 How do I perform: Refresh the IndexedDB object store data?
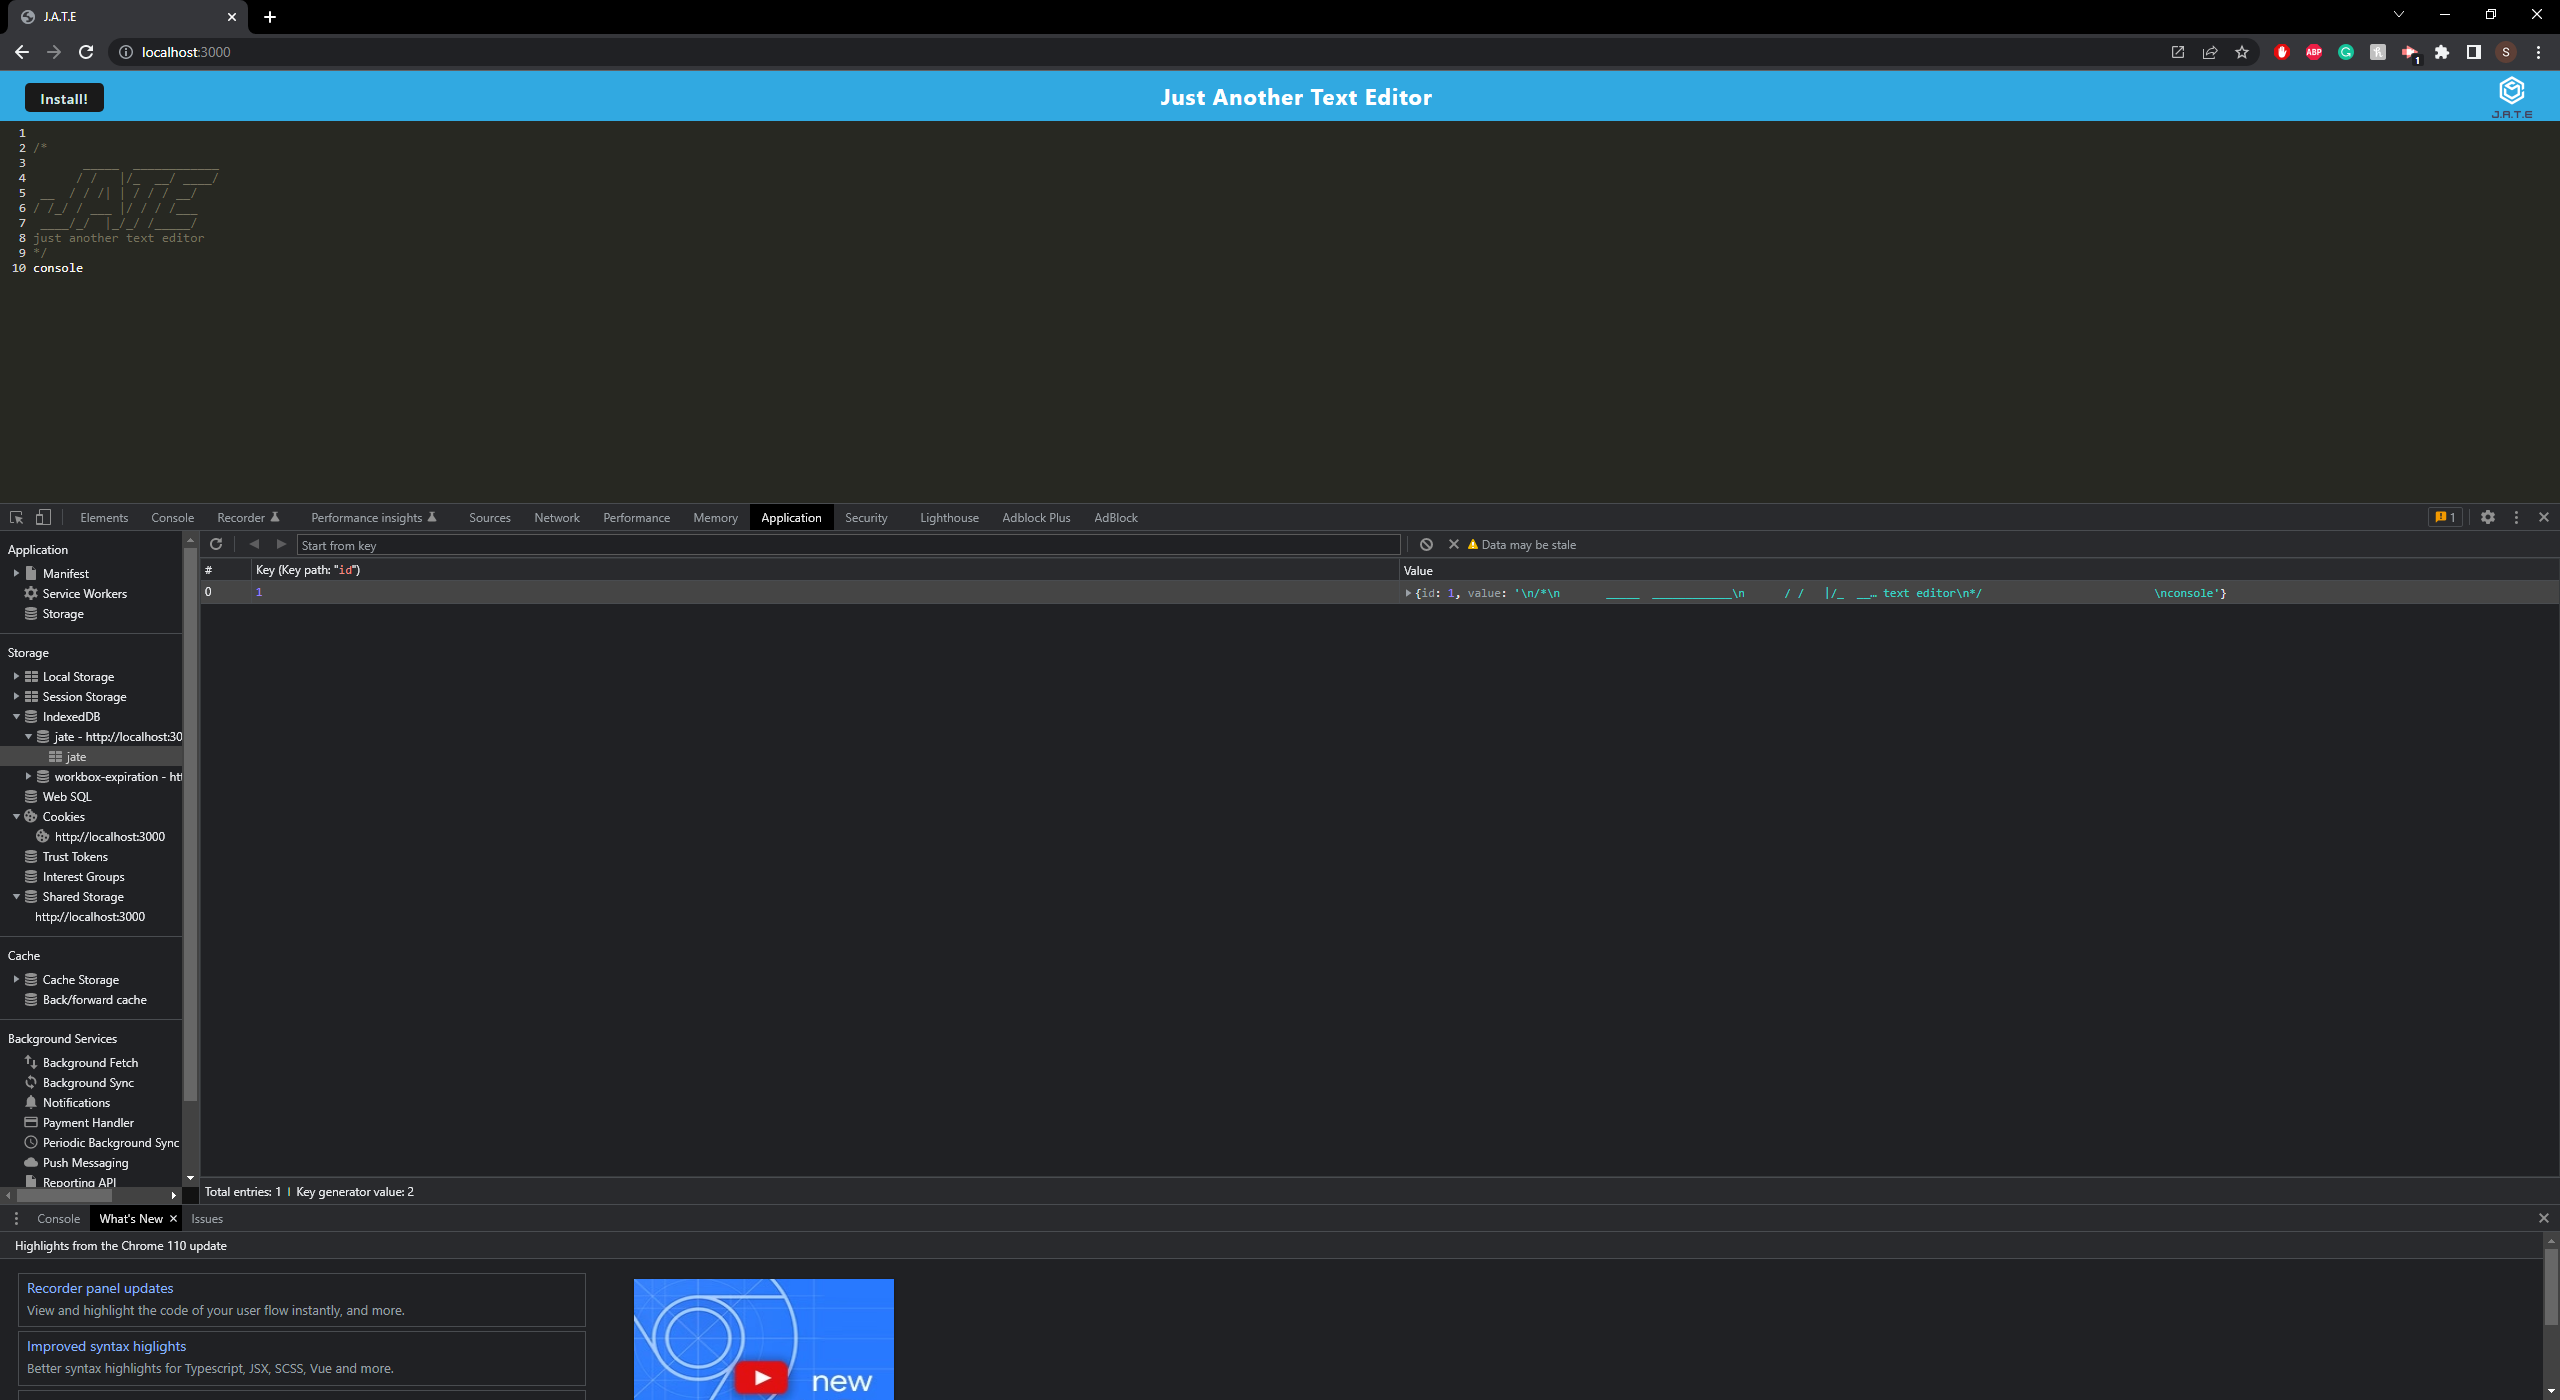pyautogui.click(x=216, y=544)
